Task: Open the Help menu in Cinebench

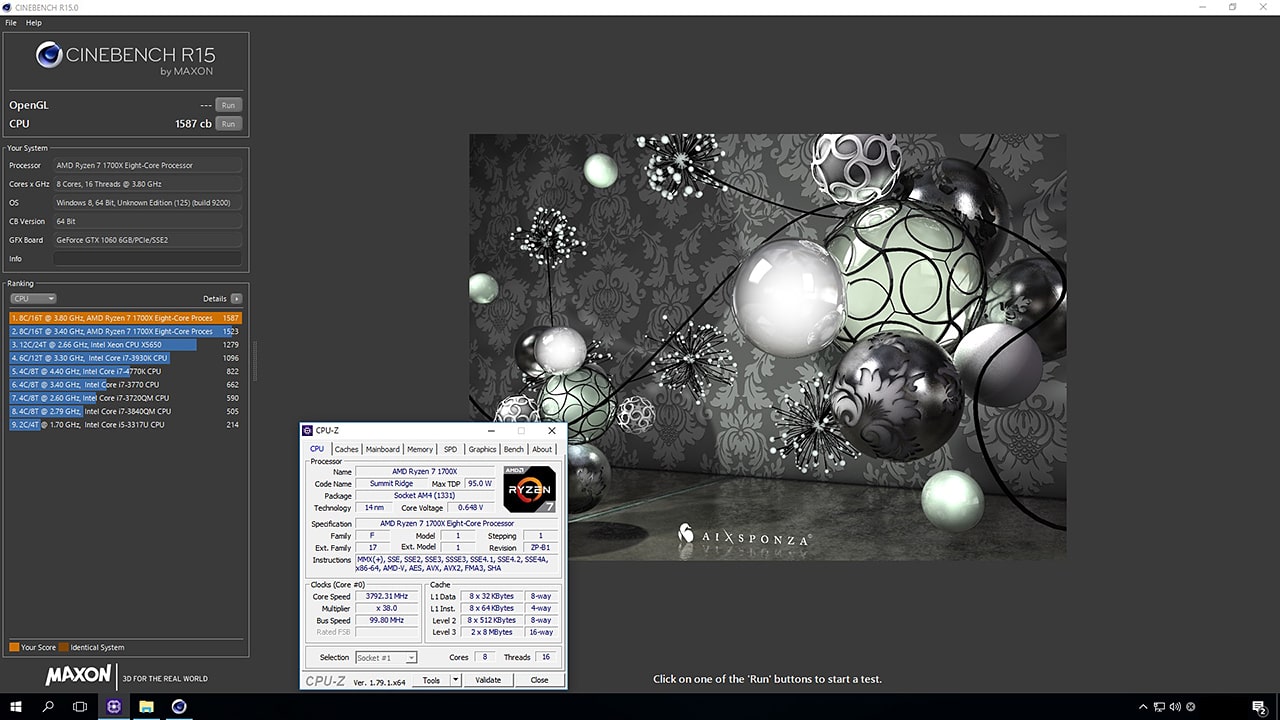Action: click(34, 23)
